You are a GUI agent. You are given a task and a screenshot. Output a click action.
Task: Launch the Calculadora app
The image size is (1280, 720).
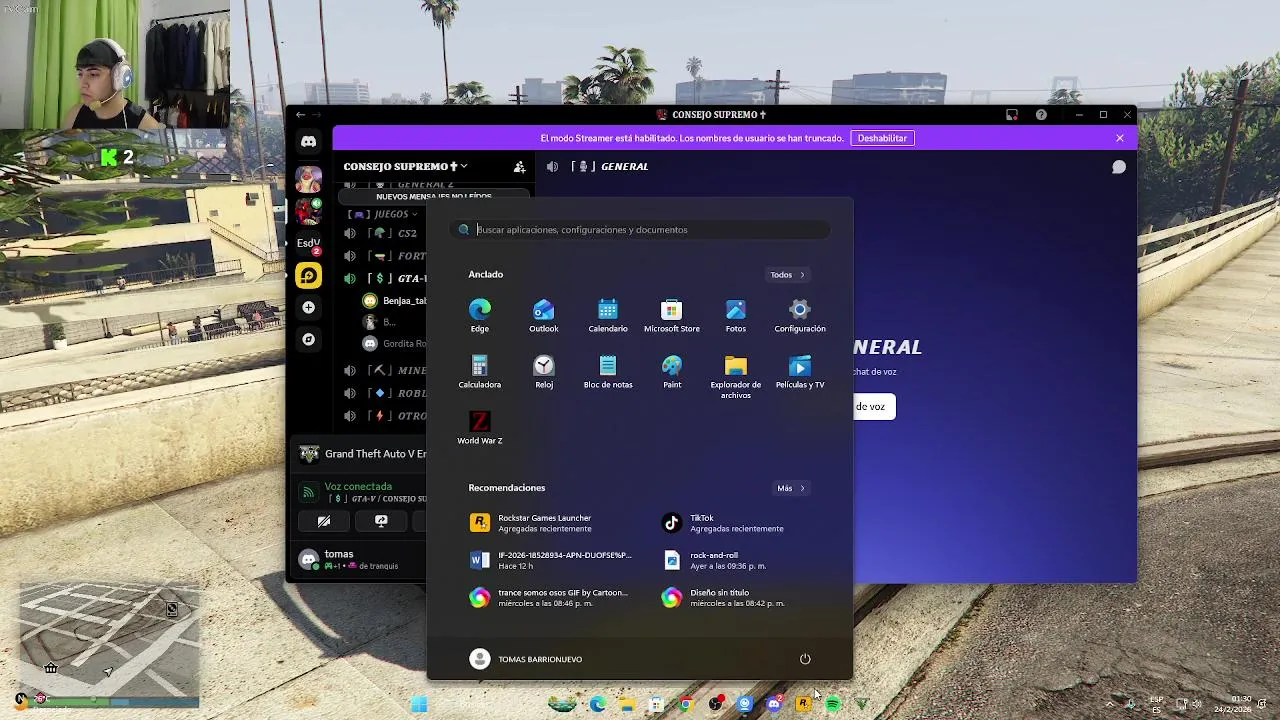coord(480,372)
